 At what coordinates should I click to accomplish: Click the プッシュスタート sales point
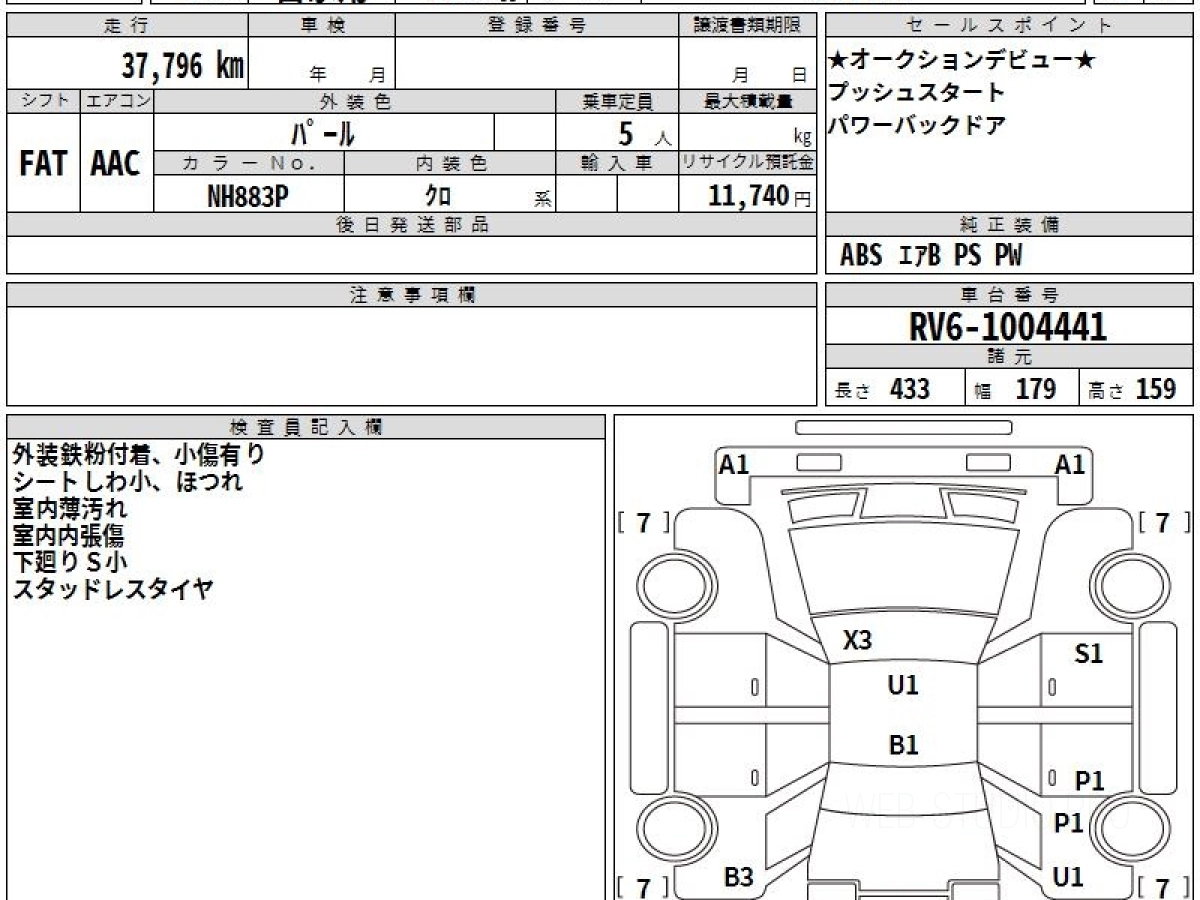point(917,93)
